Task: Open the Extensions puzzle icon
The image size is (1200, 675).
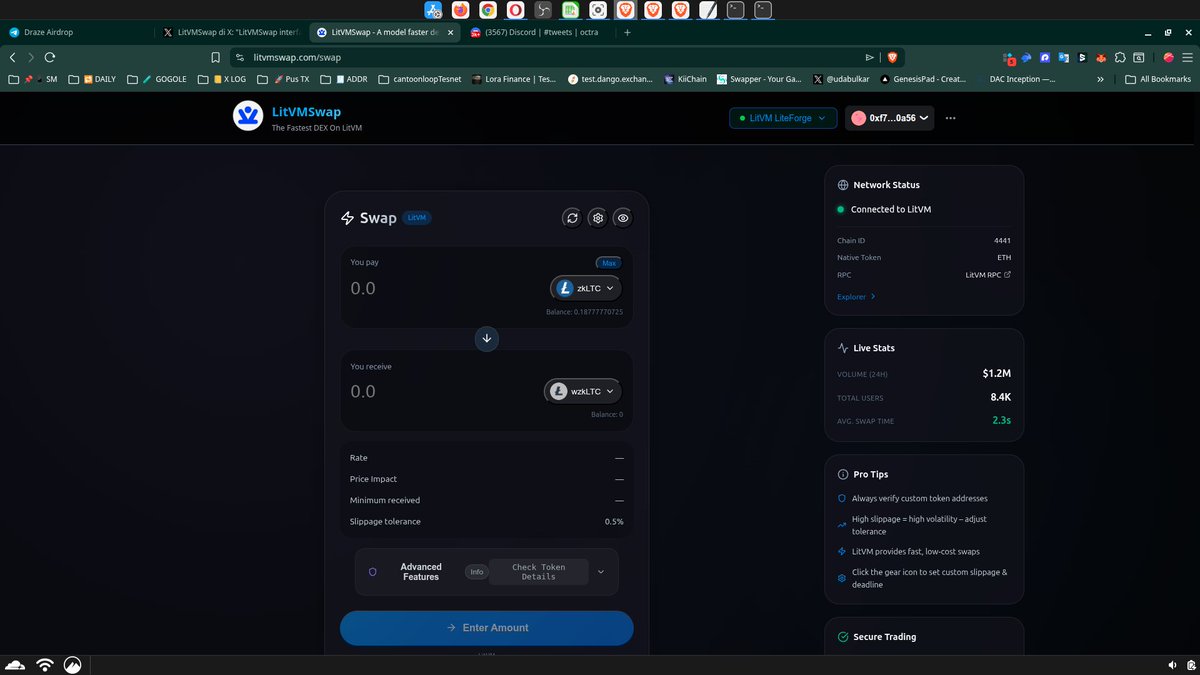Action: coord(1121,58)
